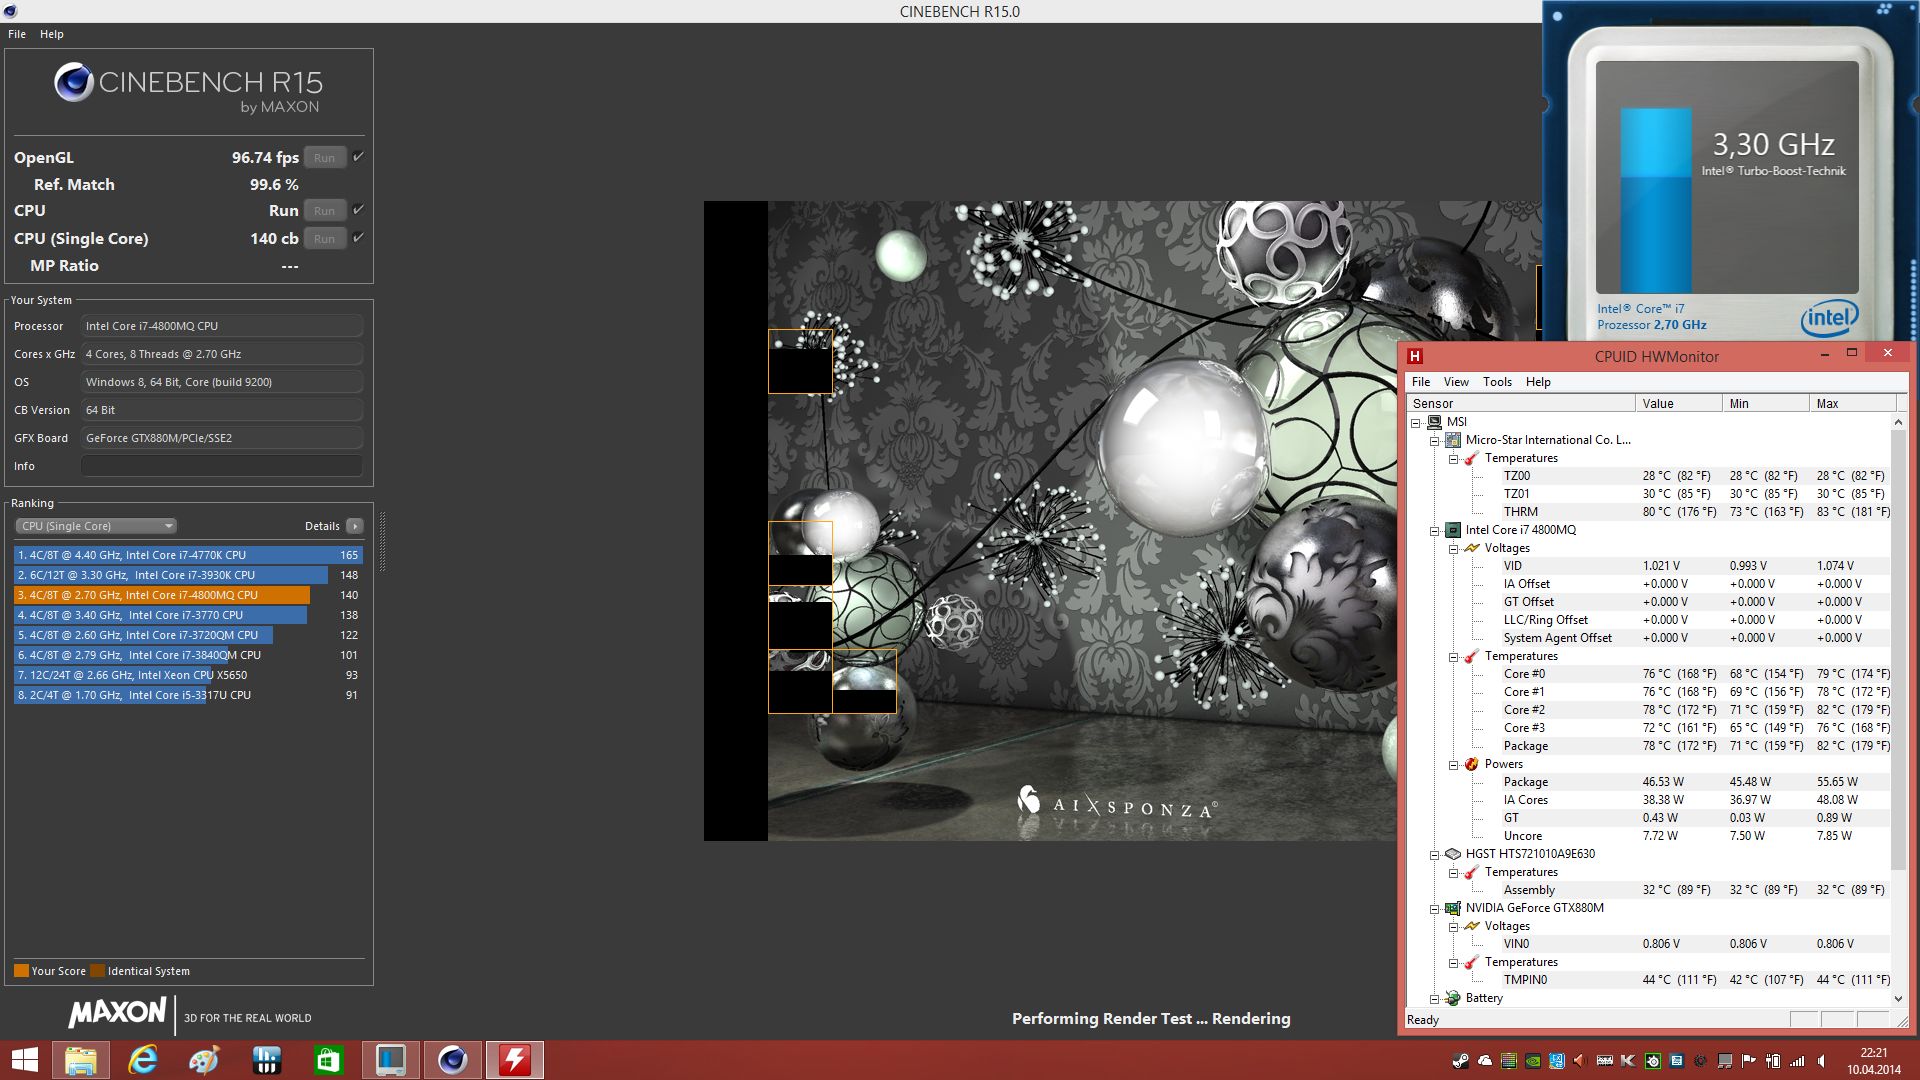Collapse the NVIDIA GeForce GTX880M tree node
The width and height of the screenshot is (1920, 1080).
[x=1434, y=909]
